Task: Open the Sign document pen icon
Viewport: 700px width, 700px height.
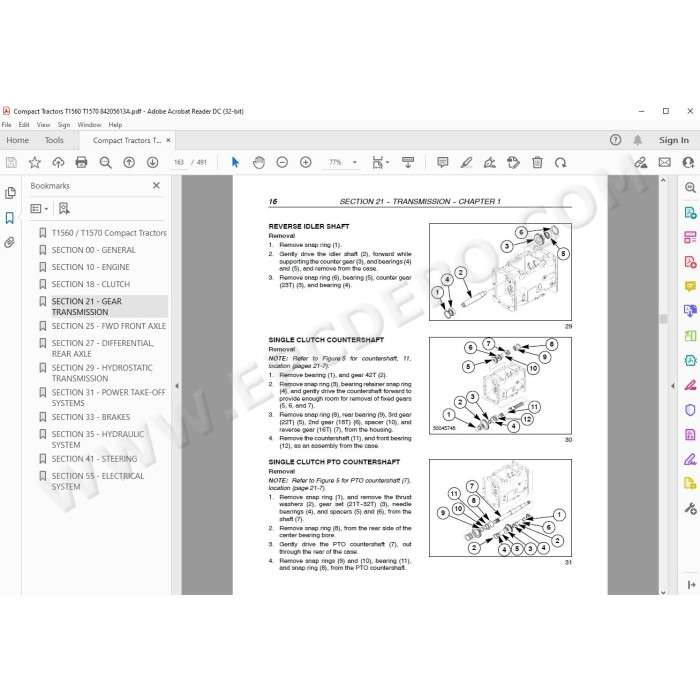Action: 490,162
